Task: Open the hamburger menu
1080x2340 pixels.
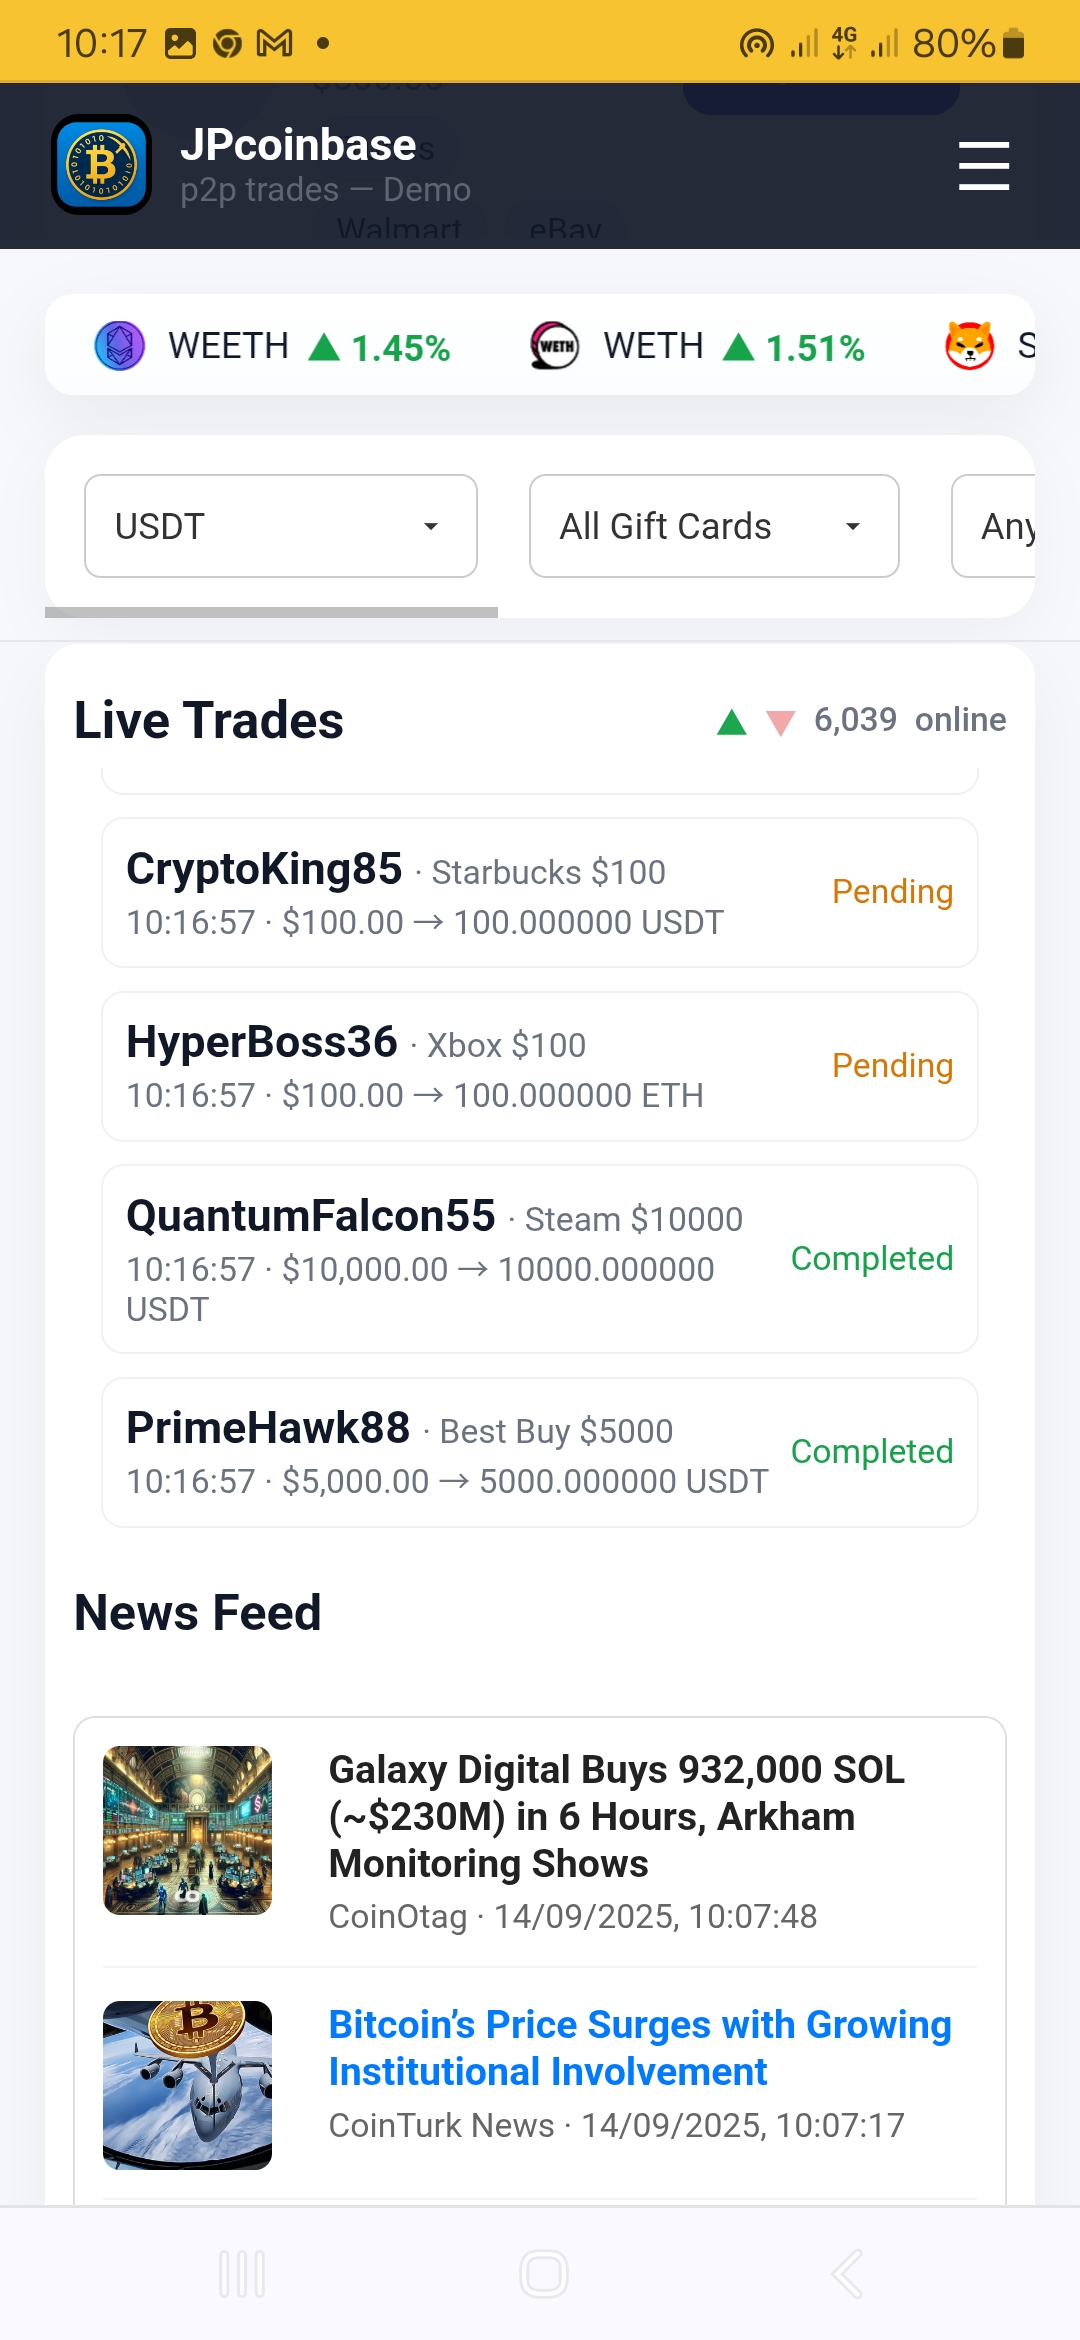Action: pos(983,166)
